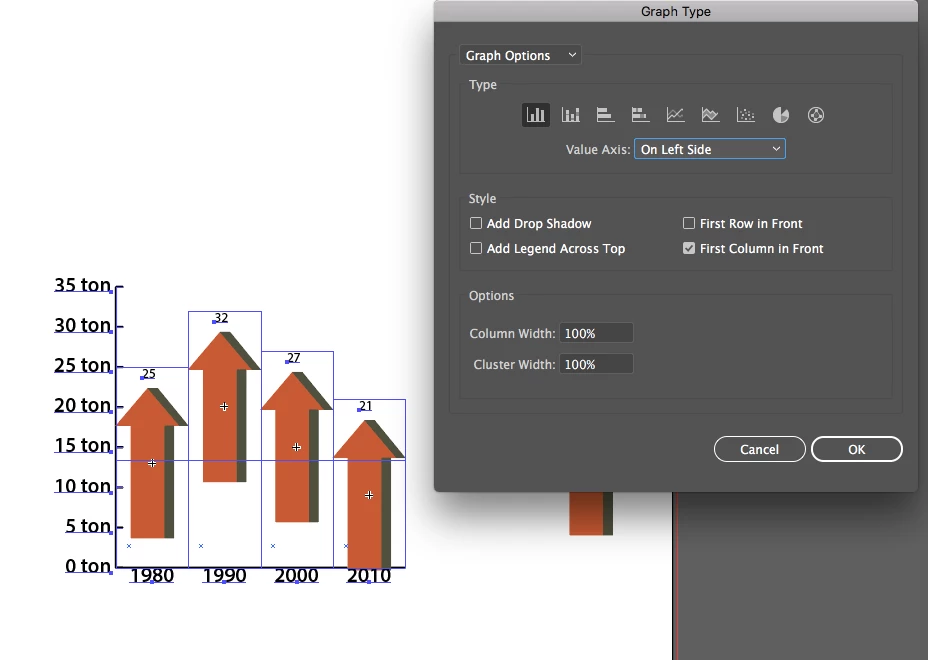Click the Cluster Width input field
This screenshot has height=660, width=928.
(x=596, y=364)
